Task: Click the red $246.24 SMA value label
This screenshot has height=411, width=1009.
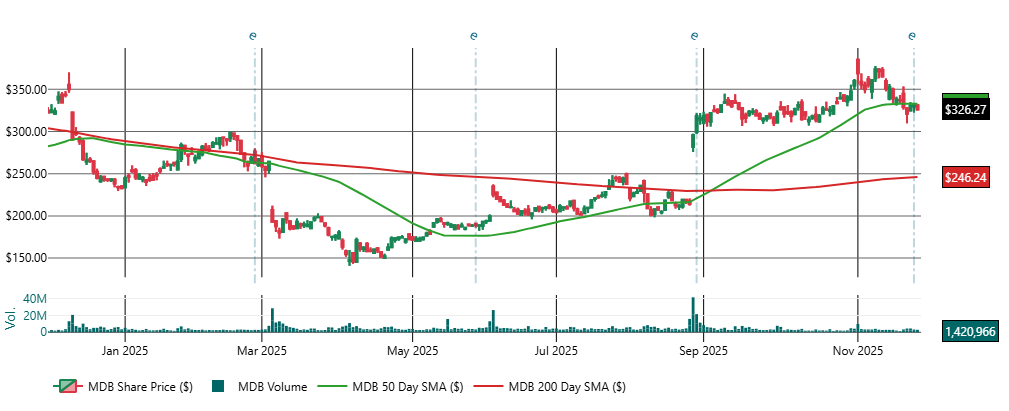Action: (x=965, y=177)
